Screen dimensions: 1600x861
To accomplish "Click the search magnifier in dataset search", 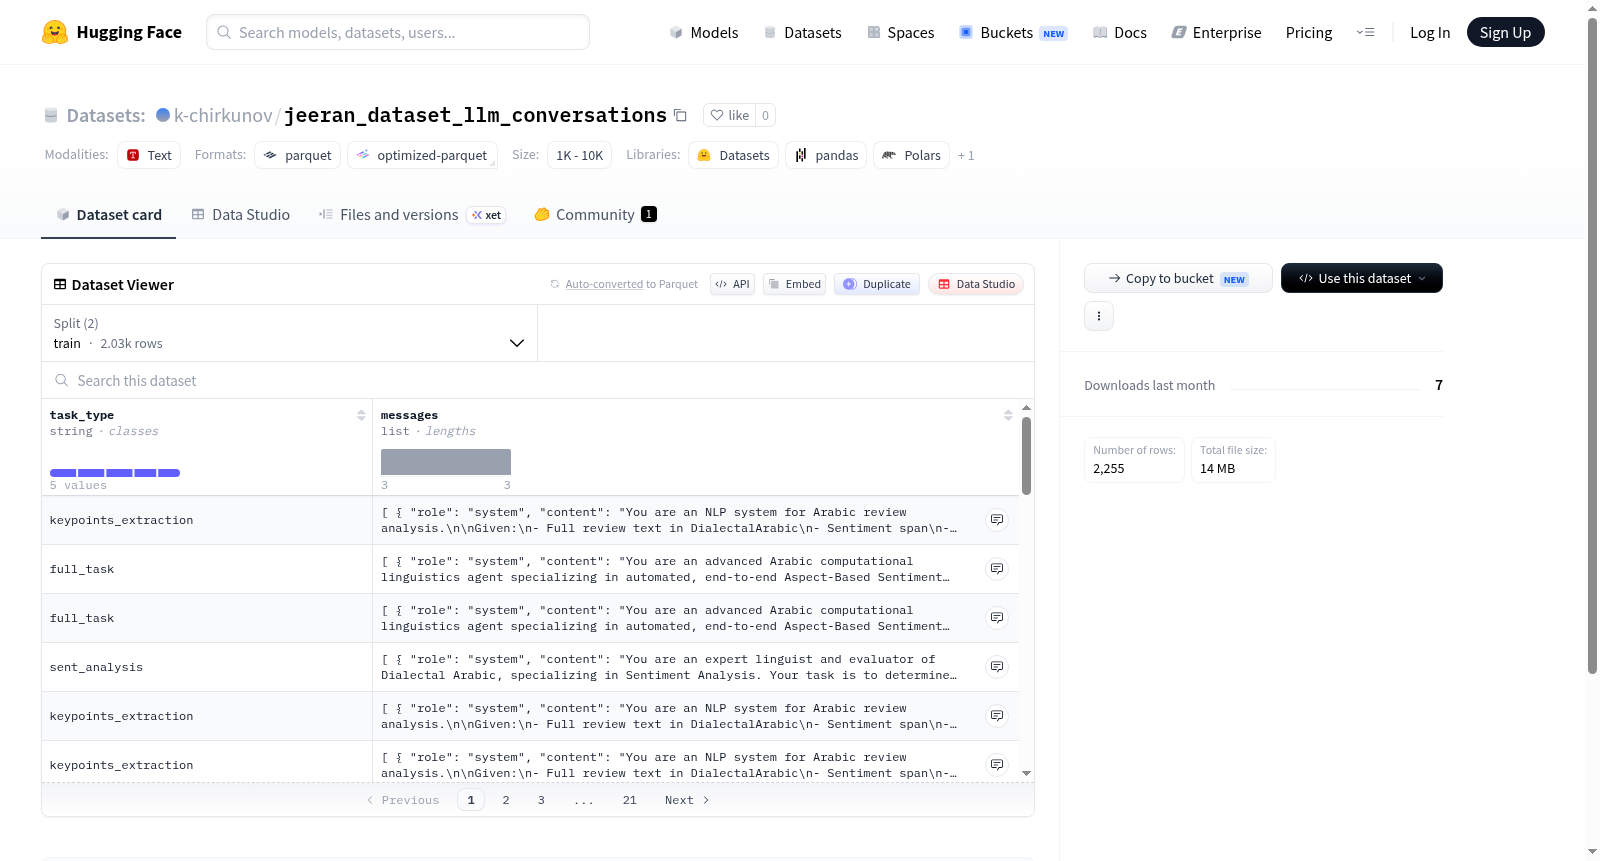I will click(x=62, y=380).
